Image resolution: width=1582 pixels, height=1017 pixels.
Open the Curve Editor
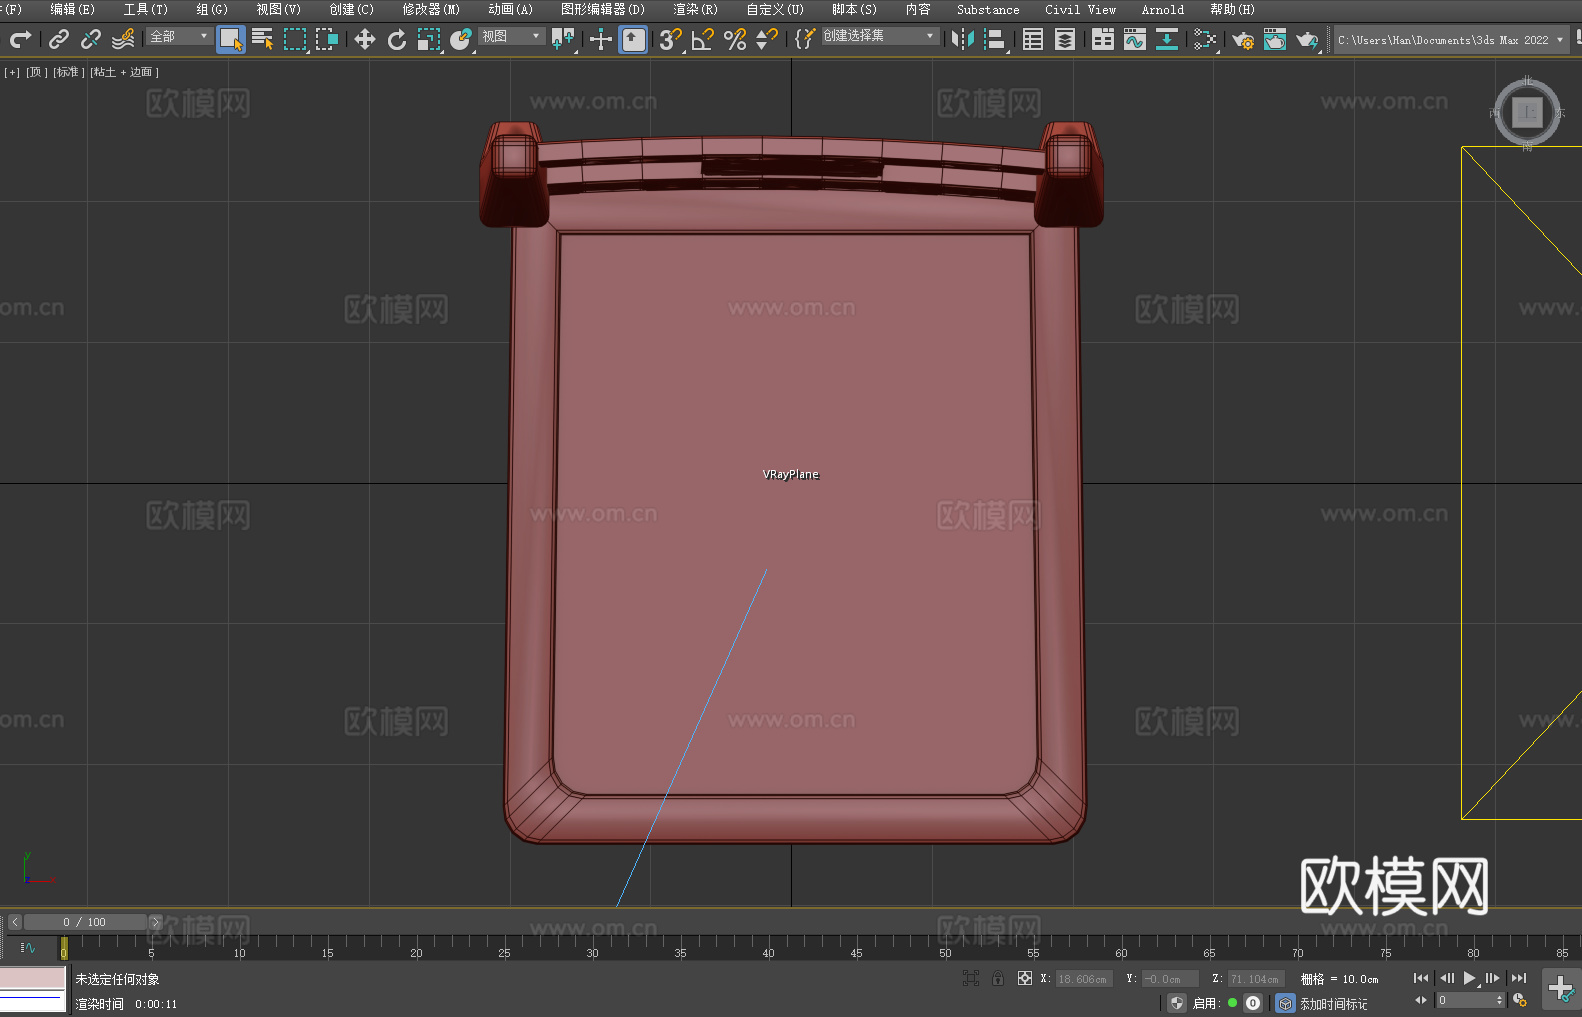click(1135, 39)
